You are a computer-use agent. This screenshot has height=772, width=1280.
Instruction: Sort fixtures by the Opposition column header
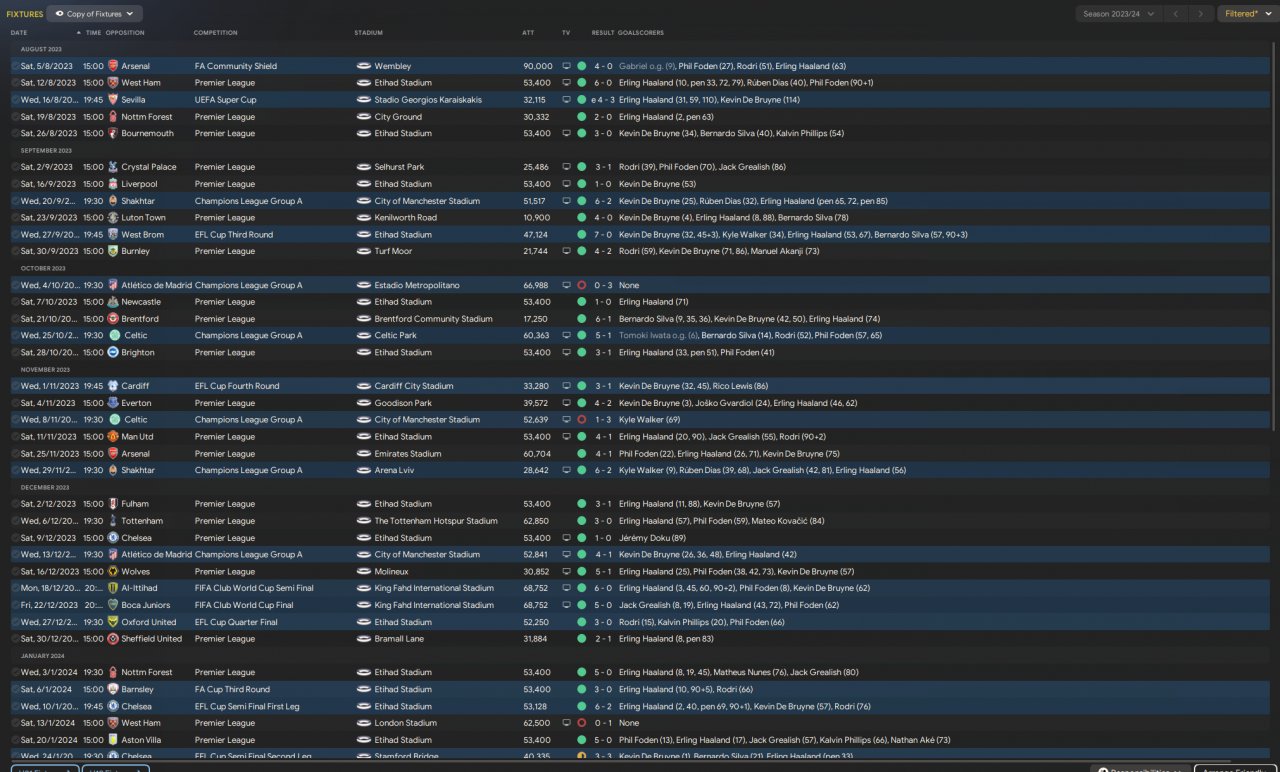(x=125, y=33)
